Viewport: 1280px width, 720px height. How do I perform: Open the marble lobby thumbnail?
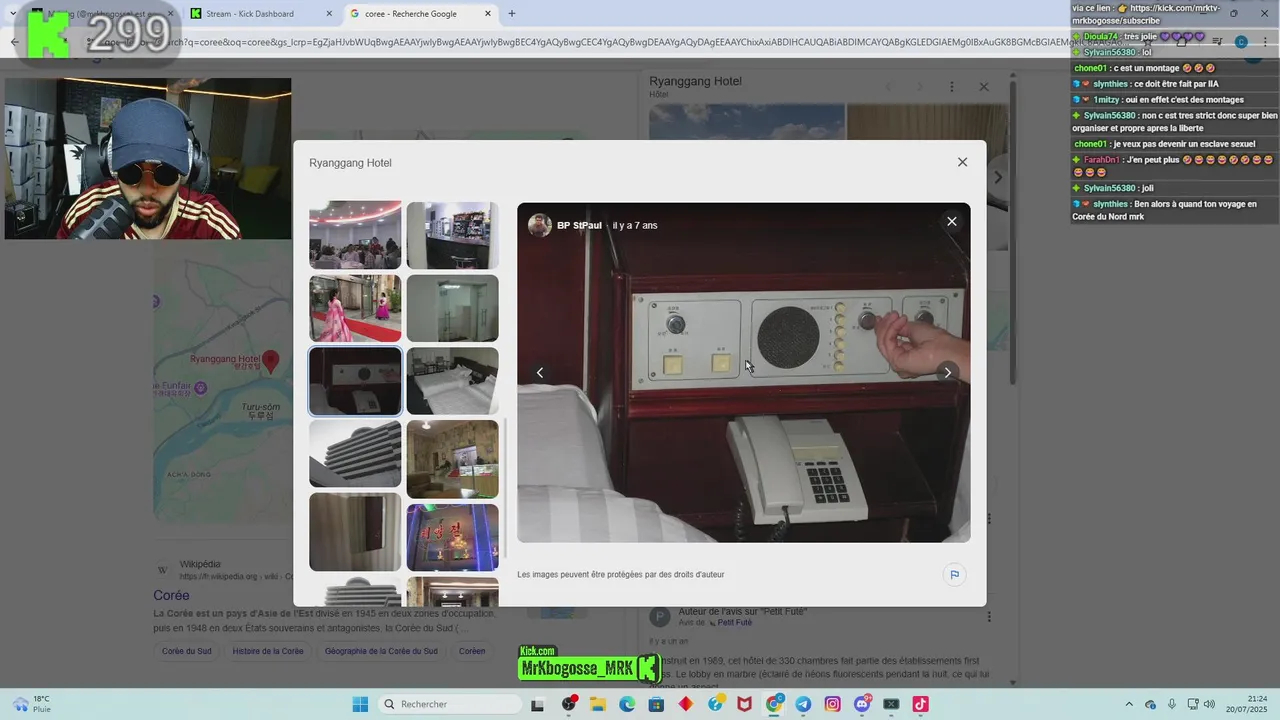(452, 459)
